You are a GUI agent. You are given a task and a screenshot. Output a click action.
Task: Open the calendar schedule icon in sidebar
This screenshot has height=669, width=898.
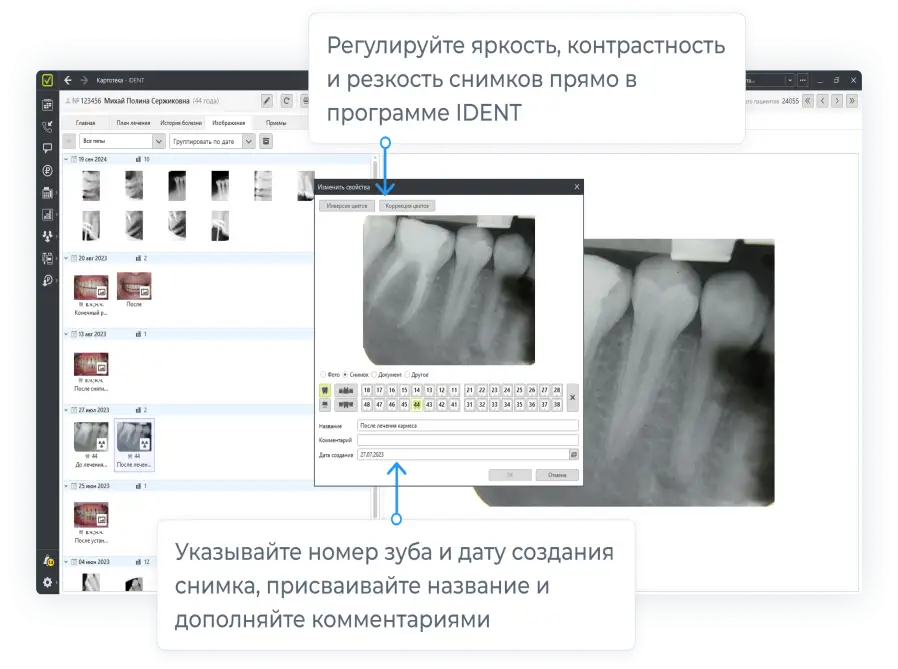[x=47, y=104]
